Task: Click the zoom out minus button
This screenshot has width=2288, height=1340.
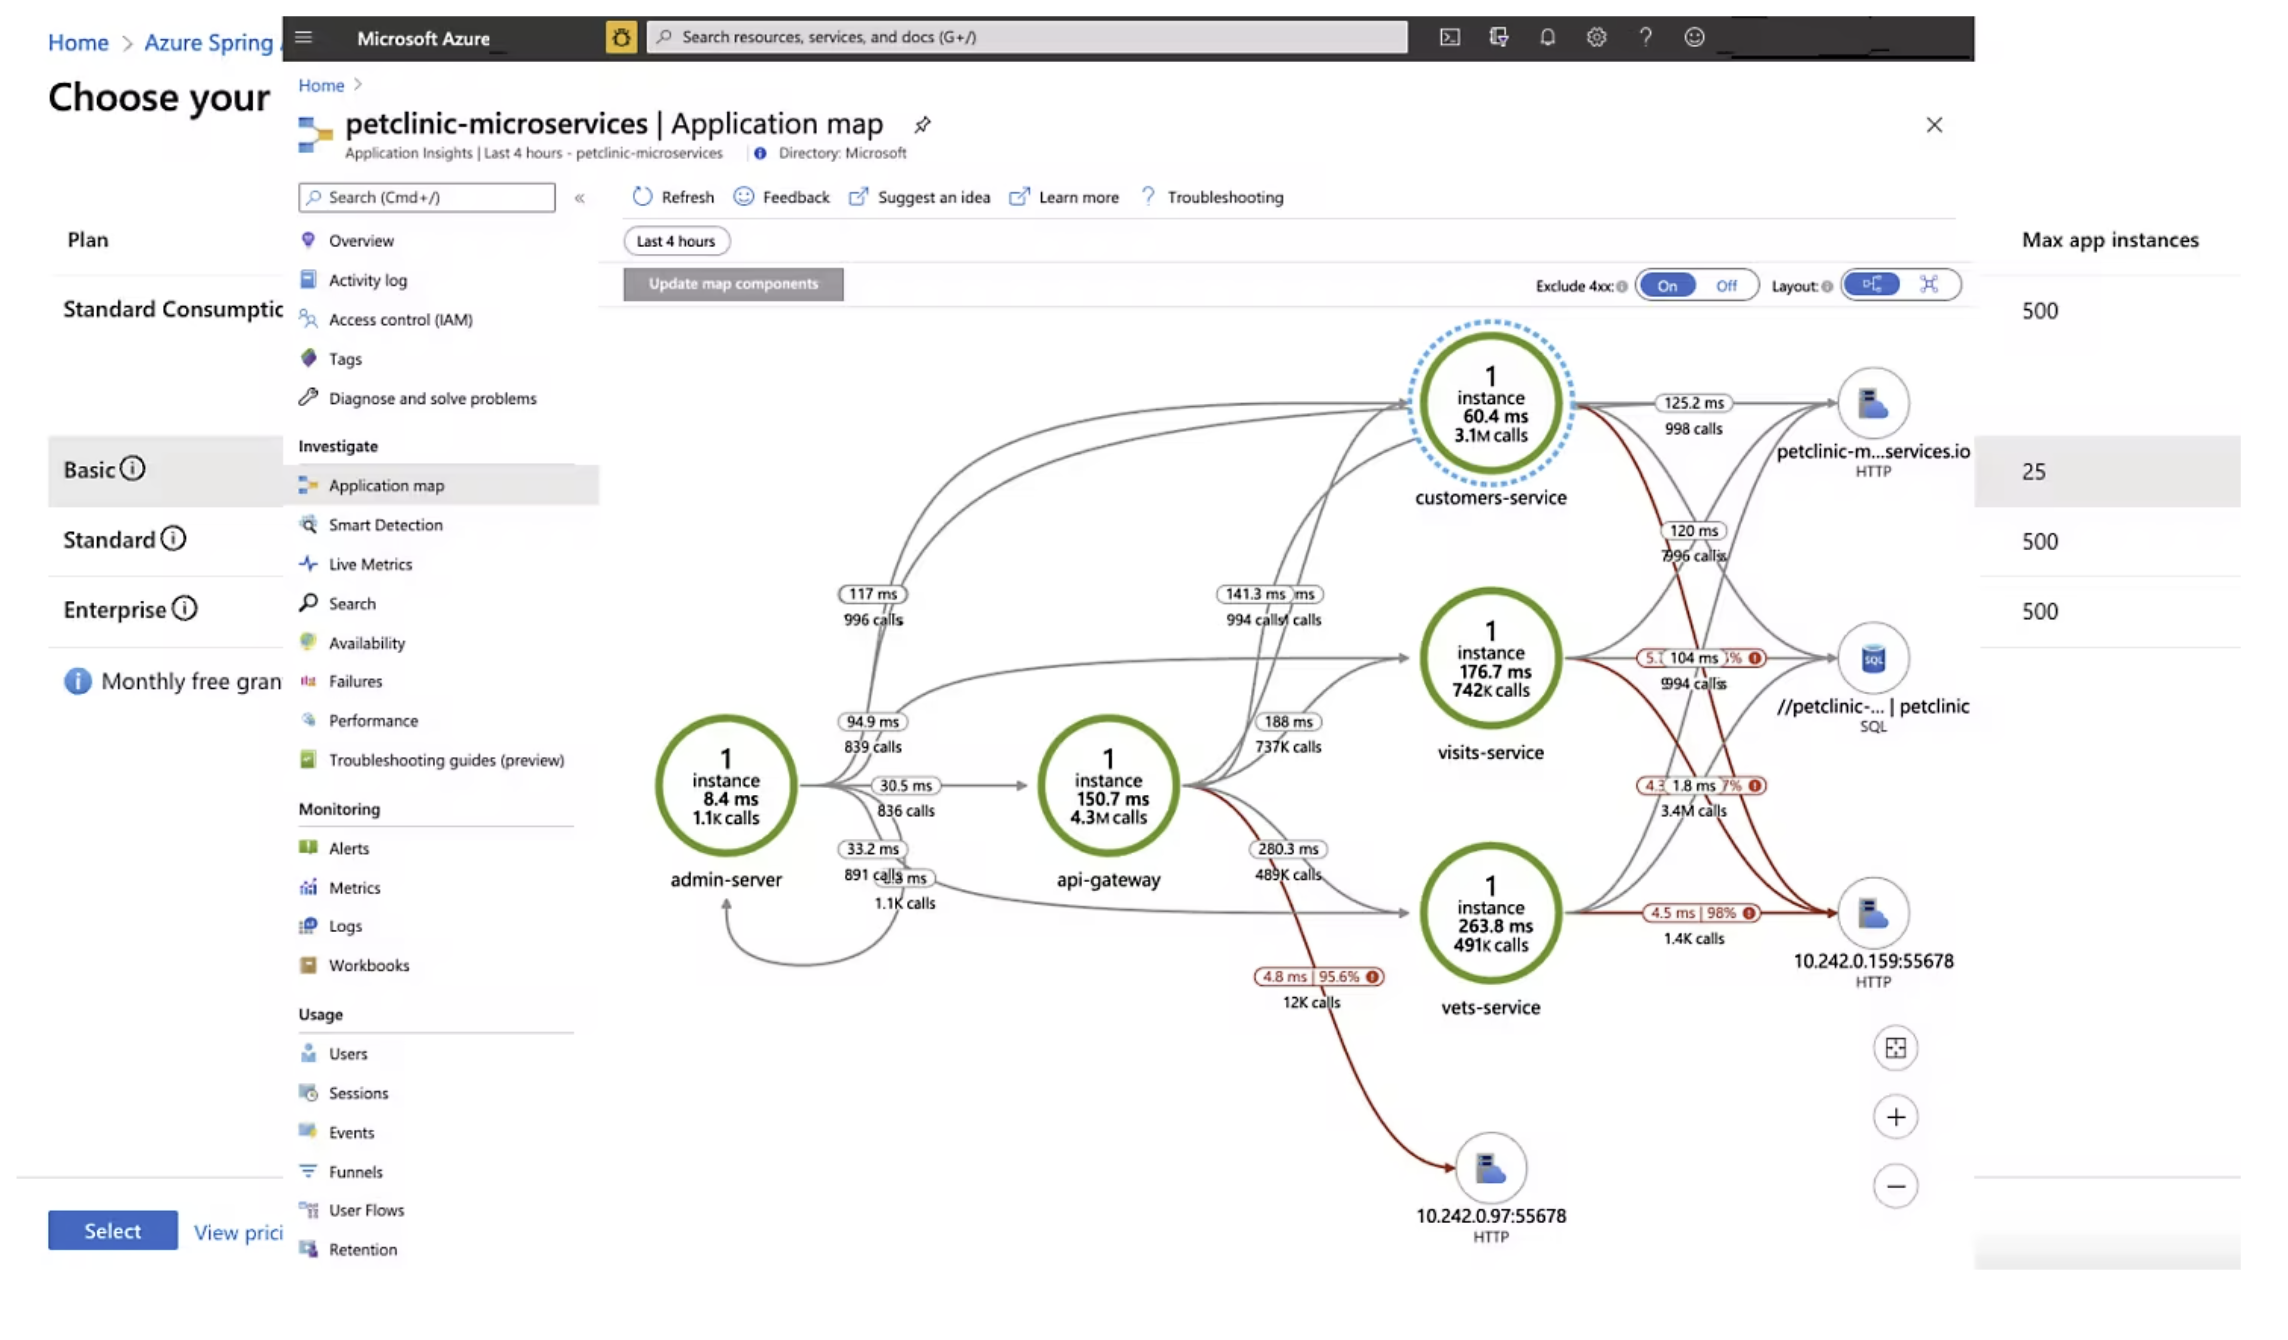Action: 1895,1186
